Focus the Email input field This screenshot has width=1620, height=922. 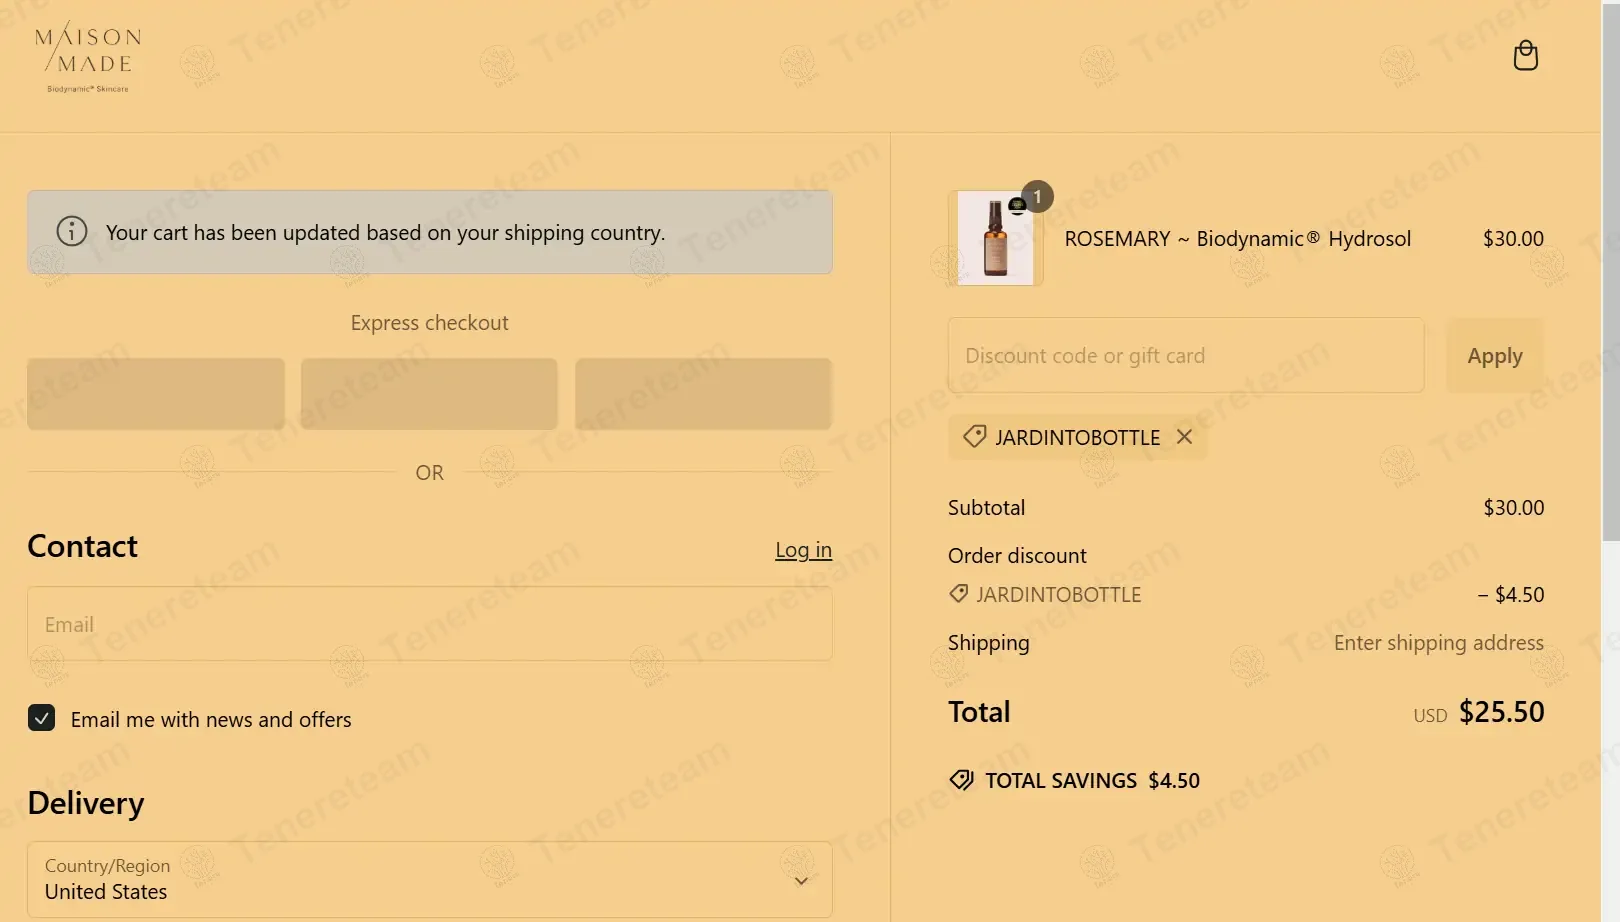pyautogui.click(x=429, y=624)
